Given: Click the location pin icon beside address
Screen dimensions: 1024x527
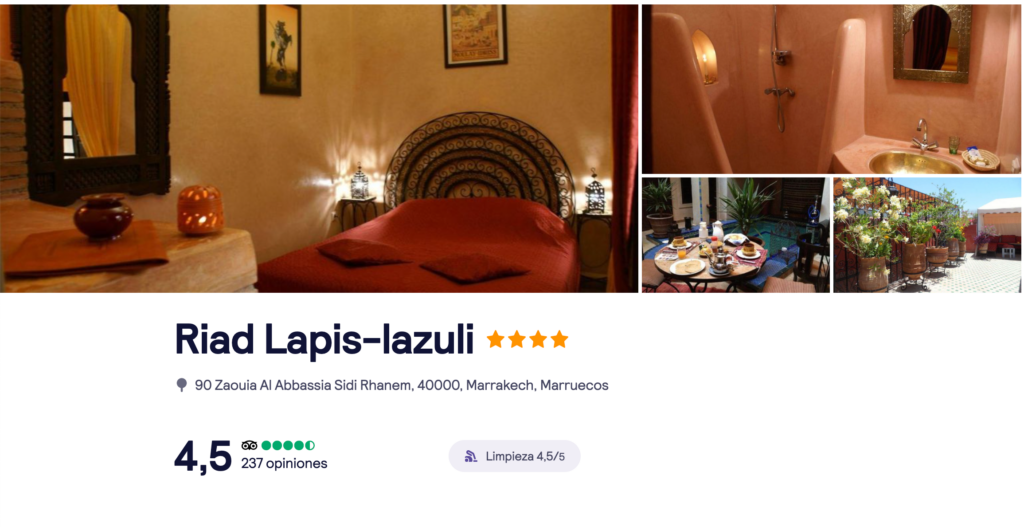Looking at the screenshot, I should pyautogui.click(x=182, y=385).
